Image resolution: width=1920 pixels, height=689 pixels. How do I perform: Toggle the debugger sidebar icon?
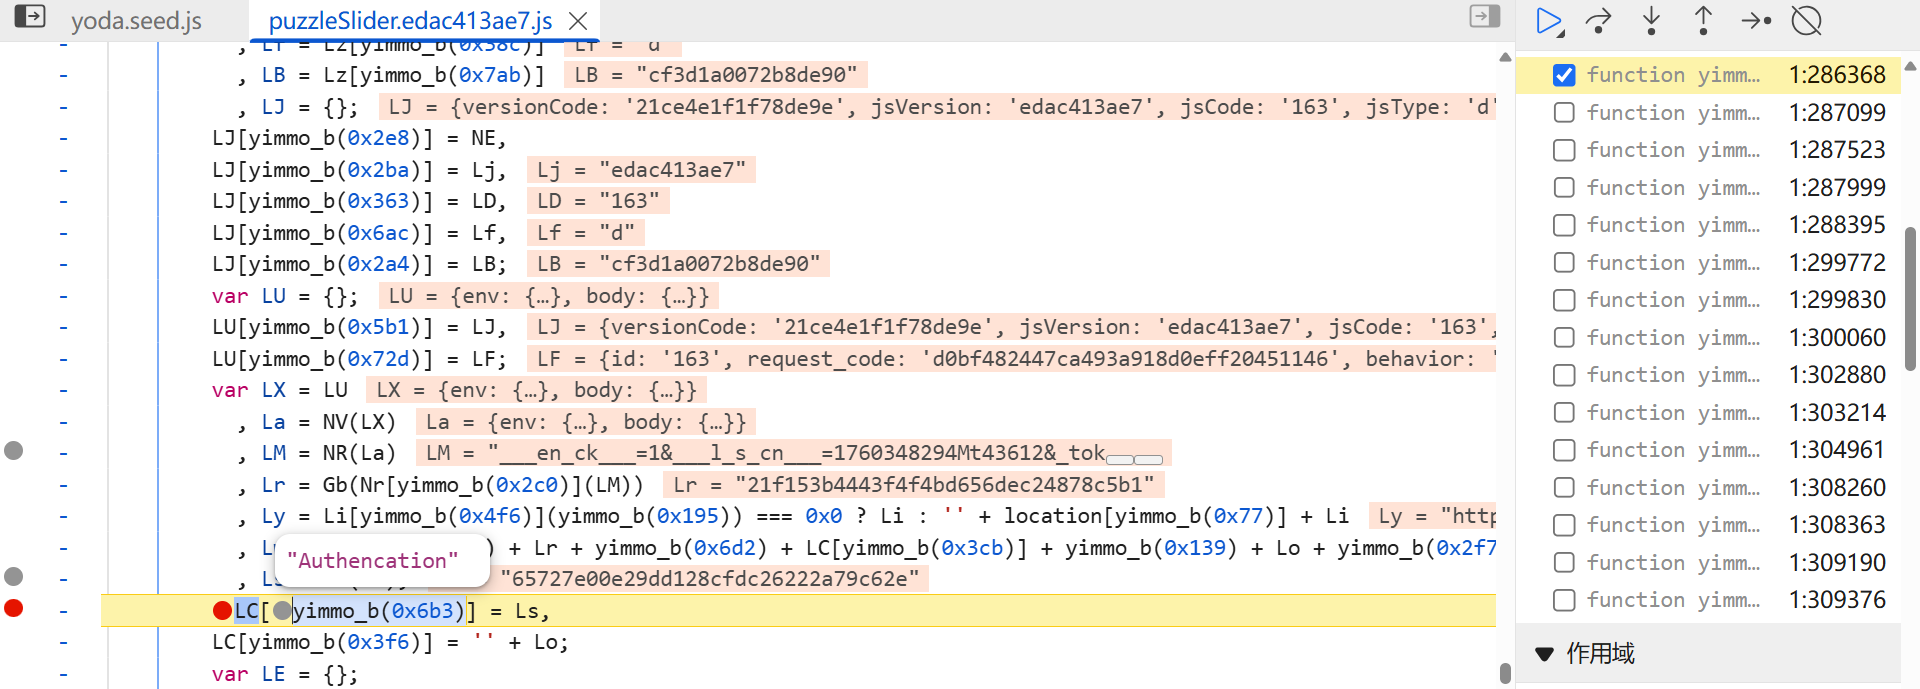[1485, 16]
